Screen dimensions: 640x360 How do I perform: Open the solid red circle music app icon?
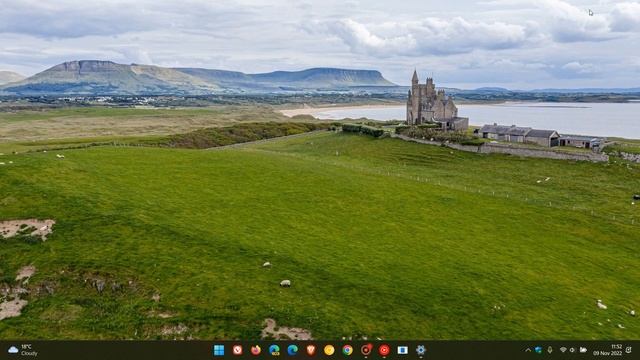pyautogui.click(x=384, y=350)
